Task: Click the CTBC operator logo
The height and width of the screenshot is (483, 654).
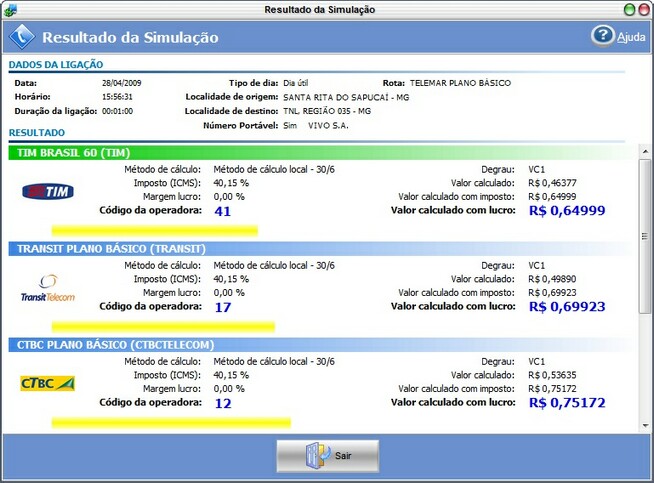Action: pos(48,383)
